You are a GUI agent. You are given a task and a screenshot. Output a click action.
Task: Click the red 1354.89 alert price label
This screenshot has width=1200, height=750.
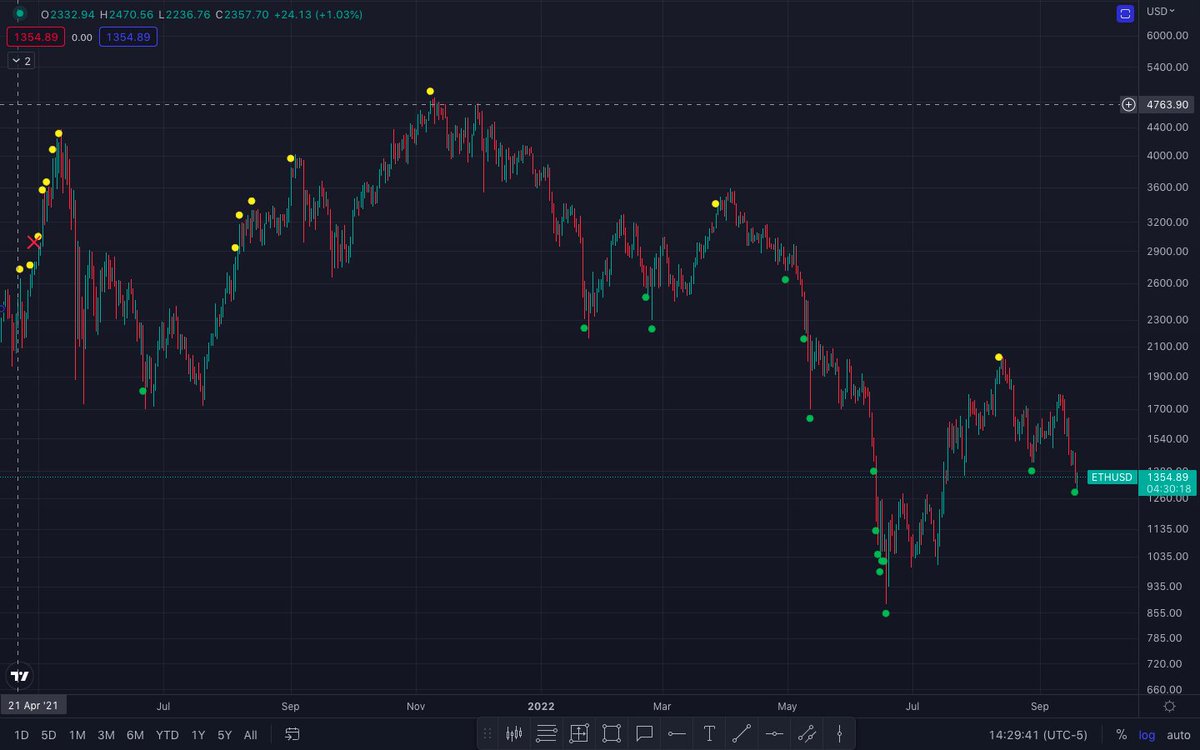(34, 36)
